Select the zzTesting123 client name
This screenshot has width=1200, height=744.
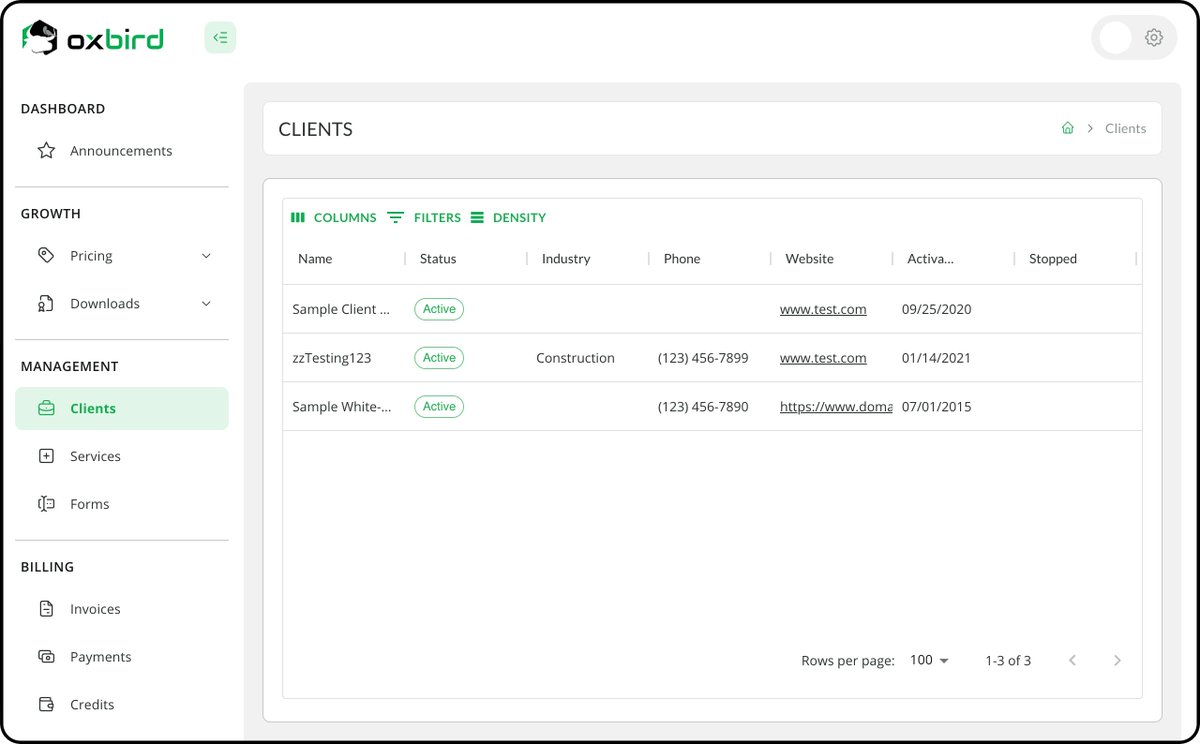tap(332, 358)
